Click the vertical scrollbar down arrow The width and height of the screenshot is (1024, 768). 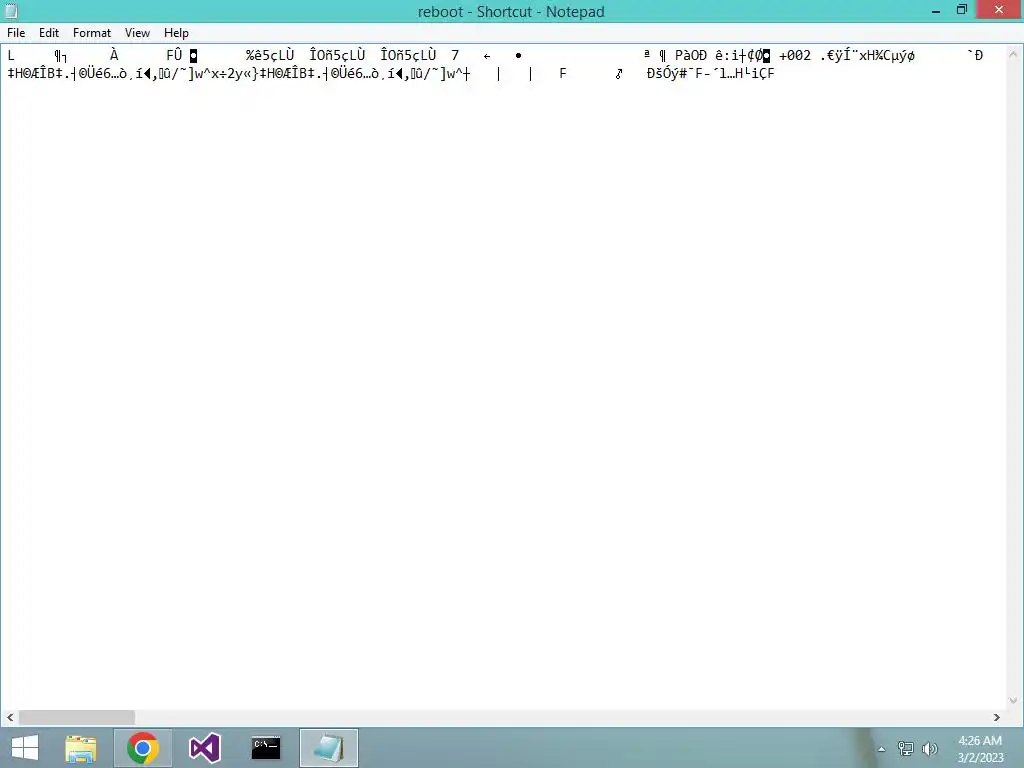pyautogui.click(x=1014, y=701)
